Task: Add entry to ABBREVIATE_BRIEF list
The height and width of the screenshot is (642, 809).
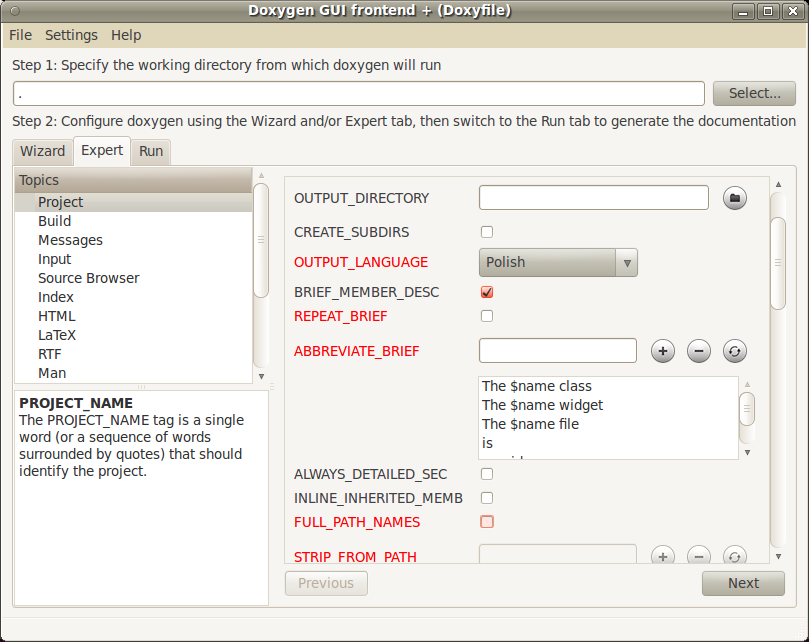Action: pyautogui.click(x=663, y=351)
